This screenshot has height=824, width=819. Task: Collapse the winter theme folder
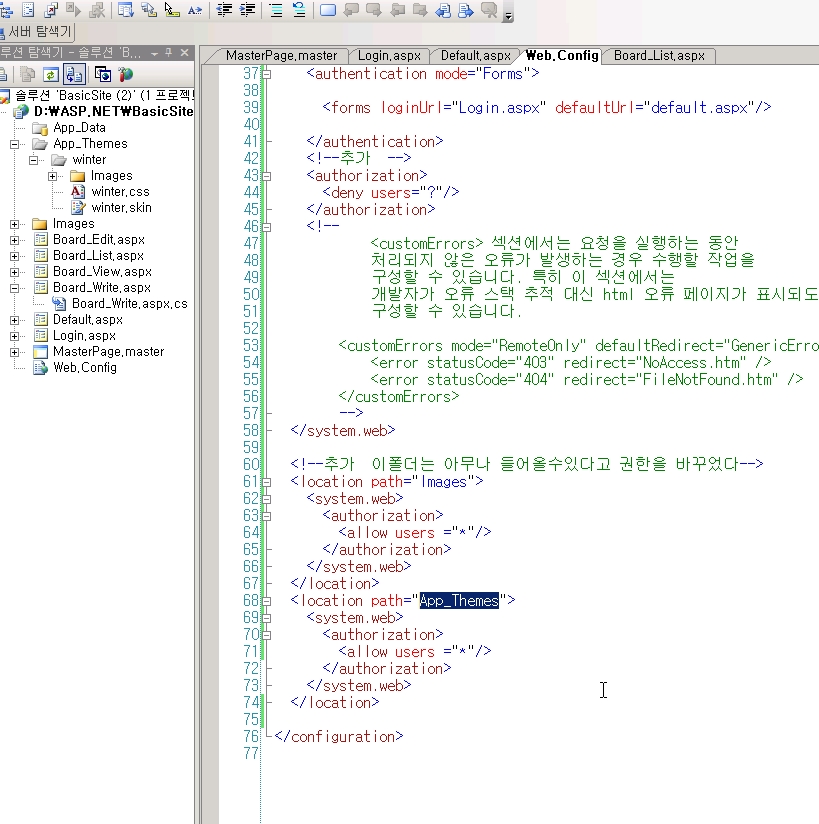point(34,160)
